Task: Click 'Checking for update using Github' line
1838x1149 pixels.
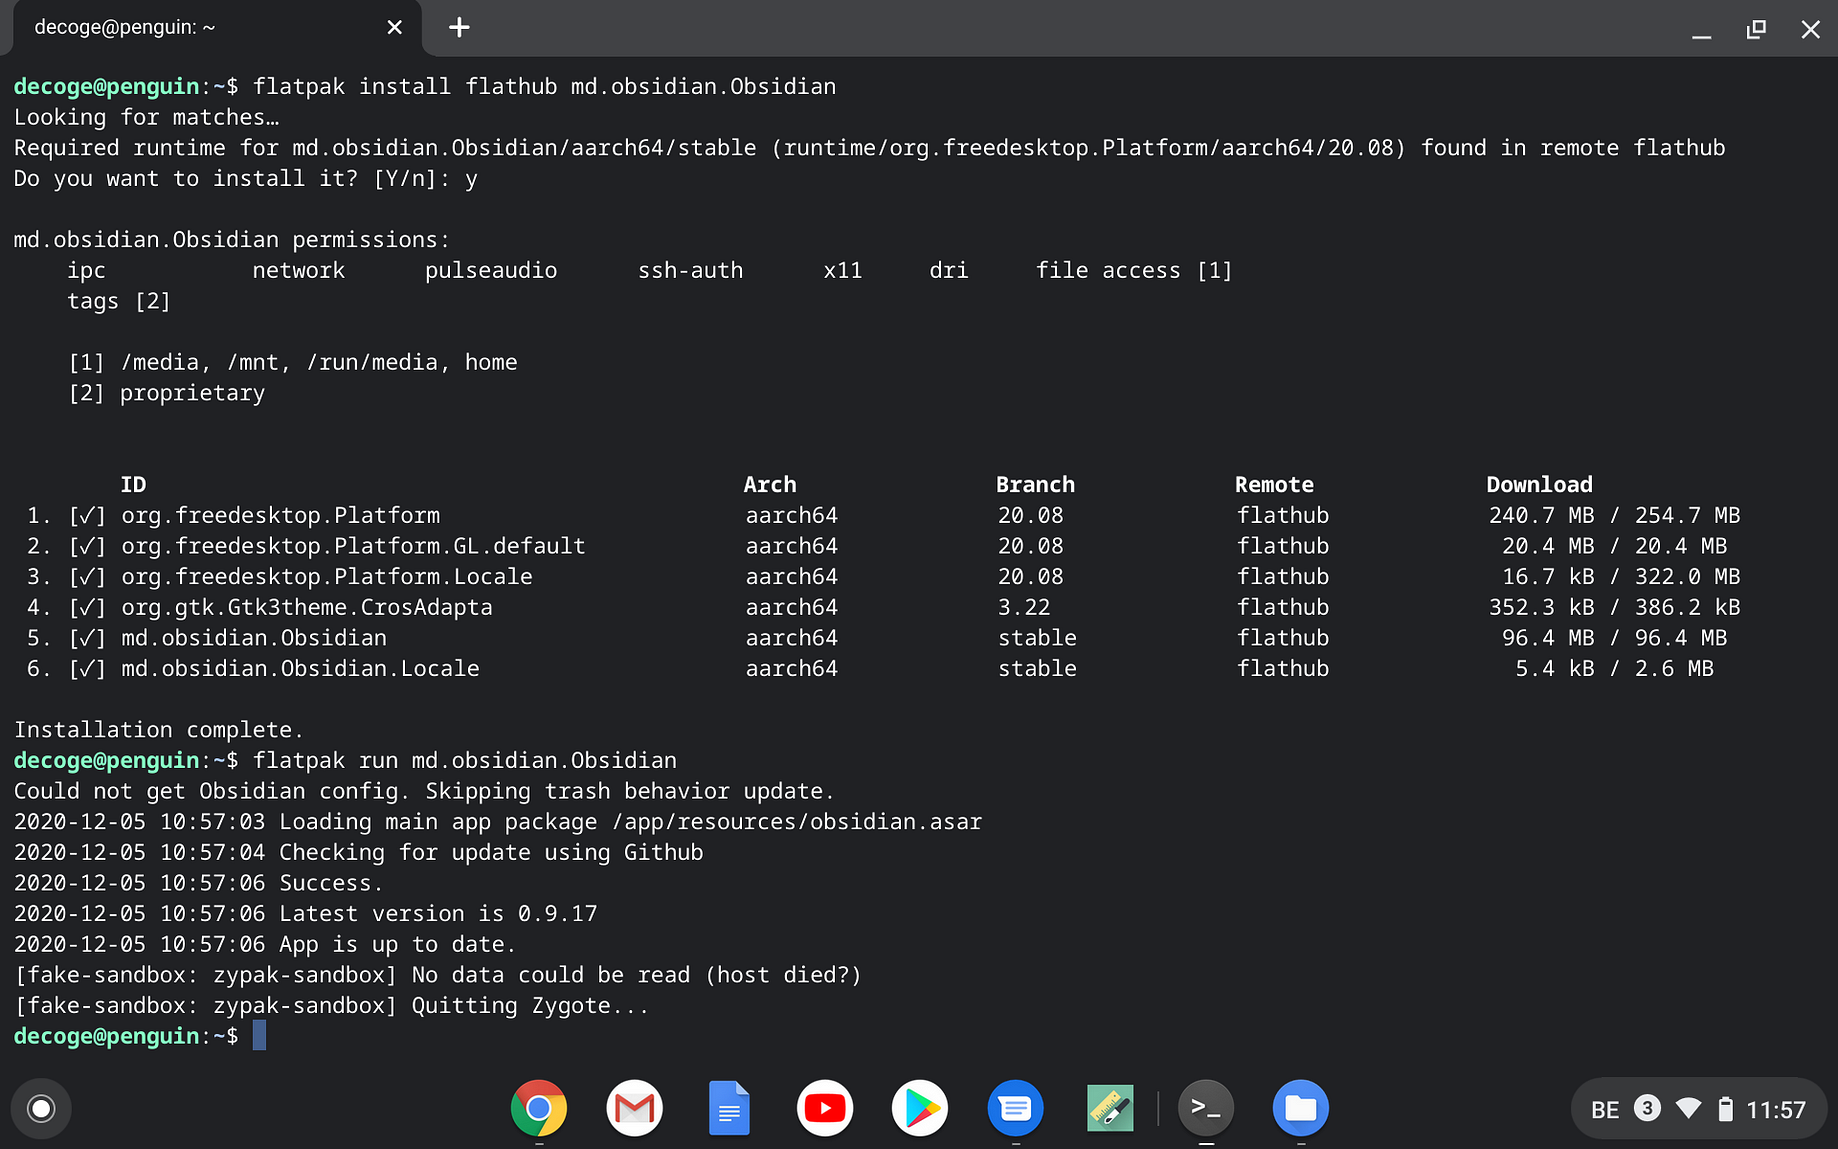Action: click(x=491, y=853)
